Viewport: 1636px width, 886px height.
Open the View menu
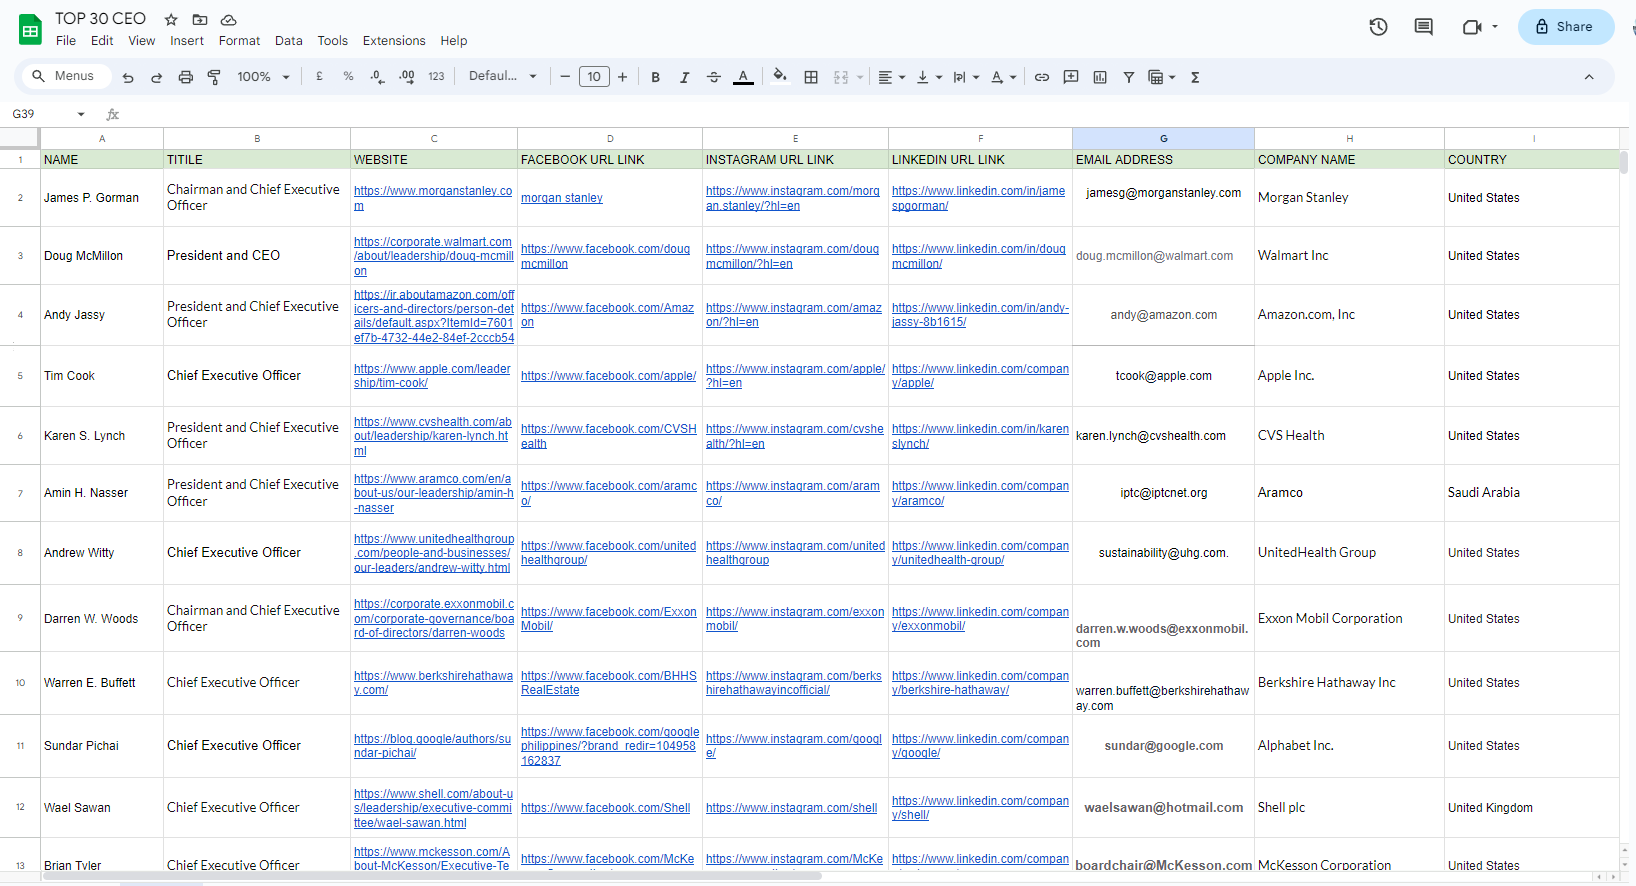(x=142, y=41)
